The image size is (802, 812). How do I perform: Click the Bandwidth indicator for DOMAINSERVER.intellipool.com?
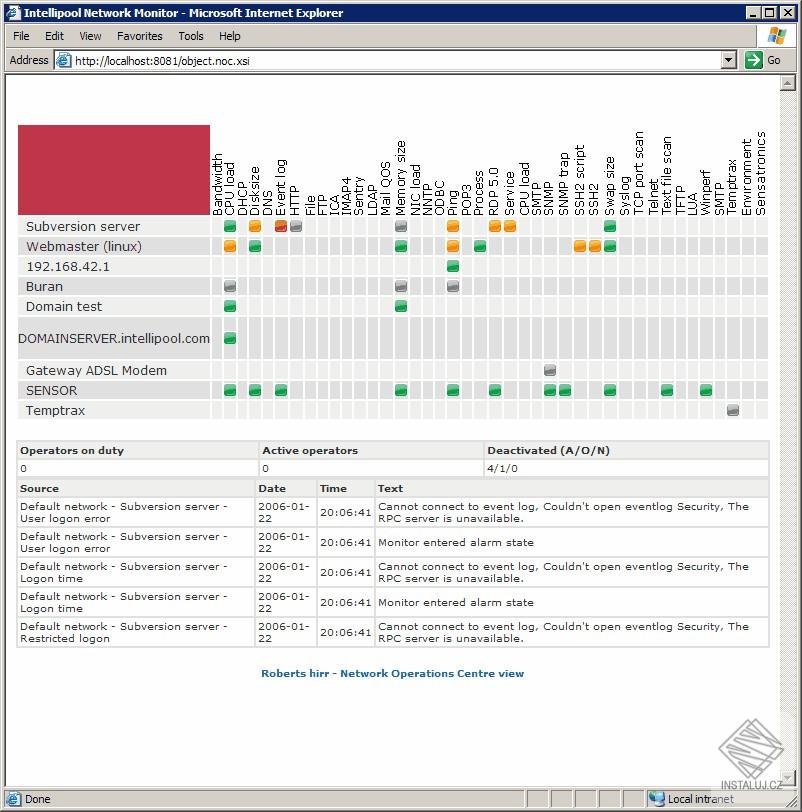click(229, 338)
